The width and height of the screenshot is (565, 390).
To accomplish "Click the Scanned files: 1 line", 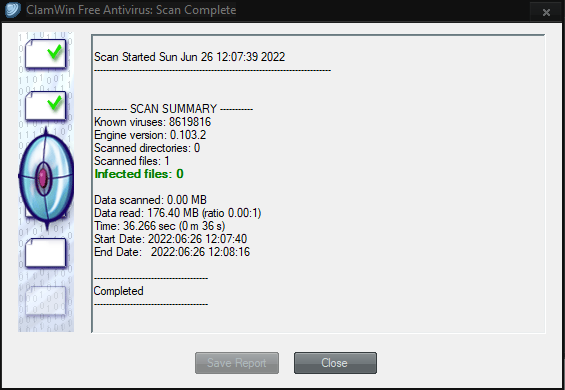I will tap(132, 161).
